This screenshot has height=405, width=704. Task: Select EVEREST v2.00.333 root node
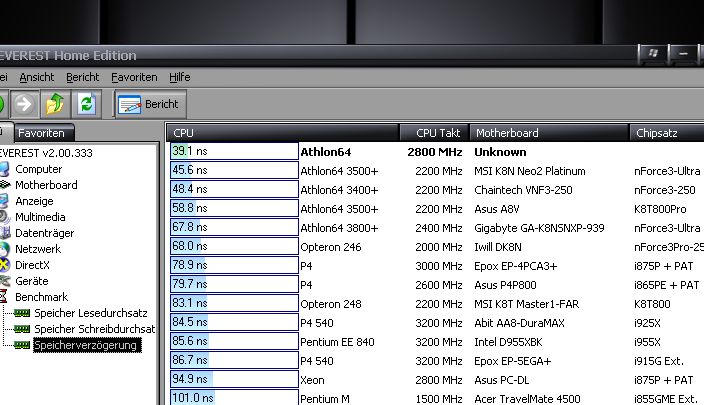46,153
